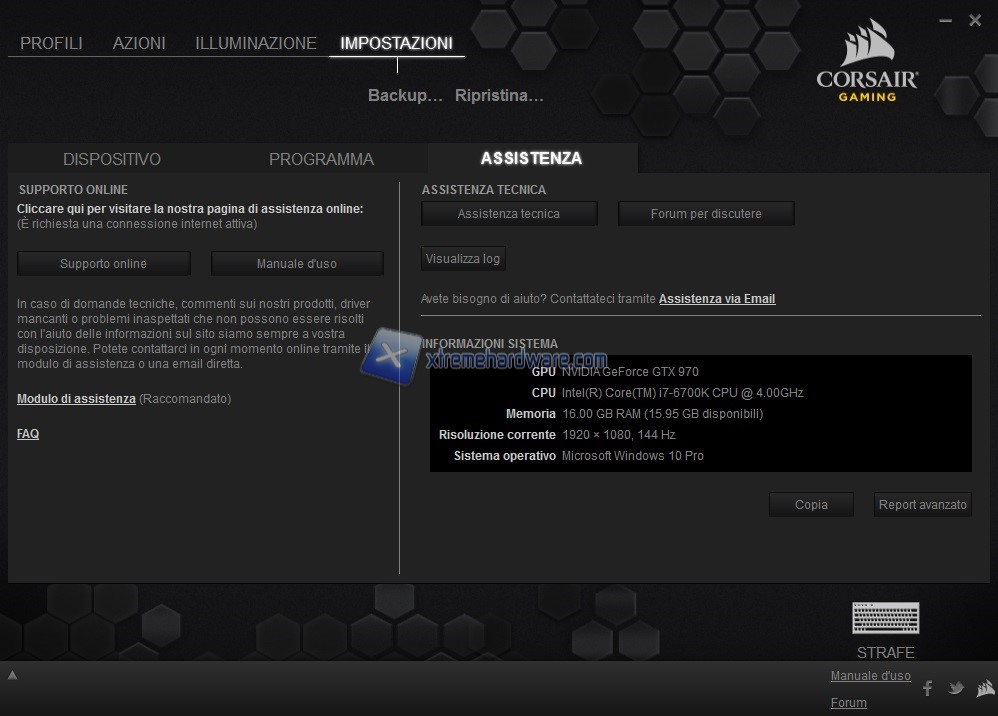
Task: Click the Report avanzato button
Action: [x=922, y=505]
